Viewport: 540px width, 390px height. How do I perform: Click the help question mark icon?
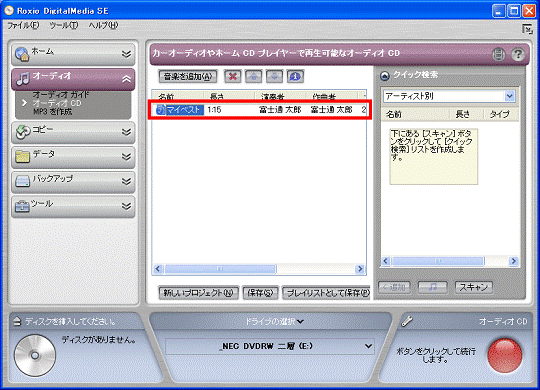[517, 54]
